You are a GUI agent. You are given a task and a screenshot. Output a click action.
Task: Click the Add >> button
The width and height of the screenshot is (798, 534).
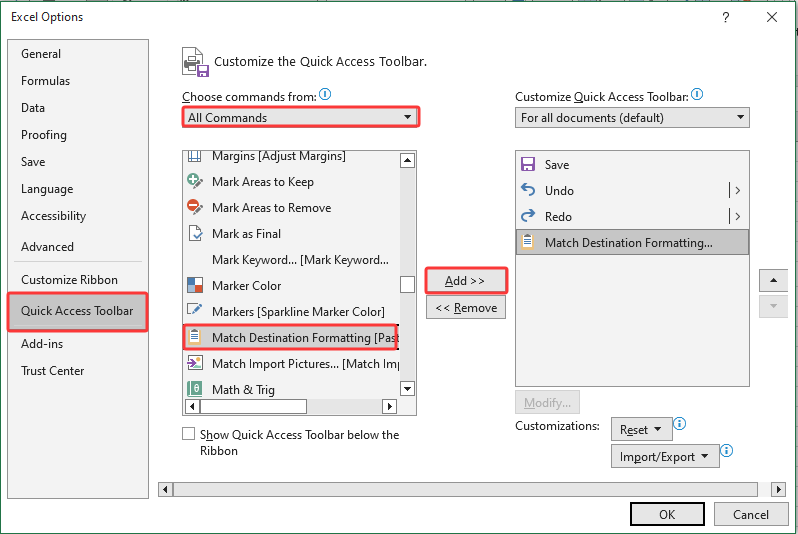465,281
